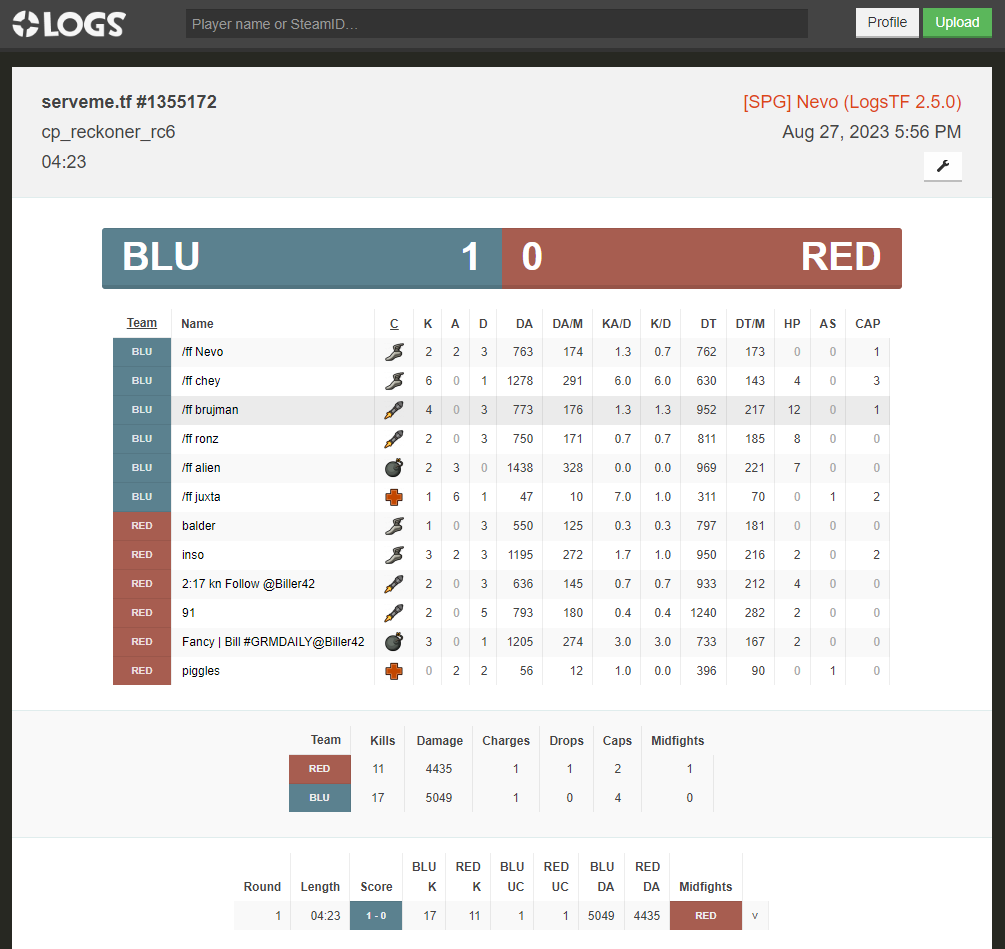Click scout class icon for /ff Nevo
Screen dimensions: 1005x949
394,352
